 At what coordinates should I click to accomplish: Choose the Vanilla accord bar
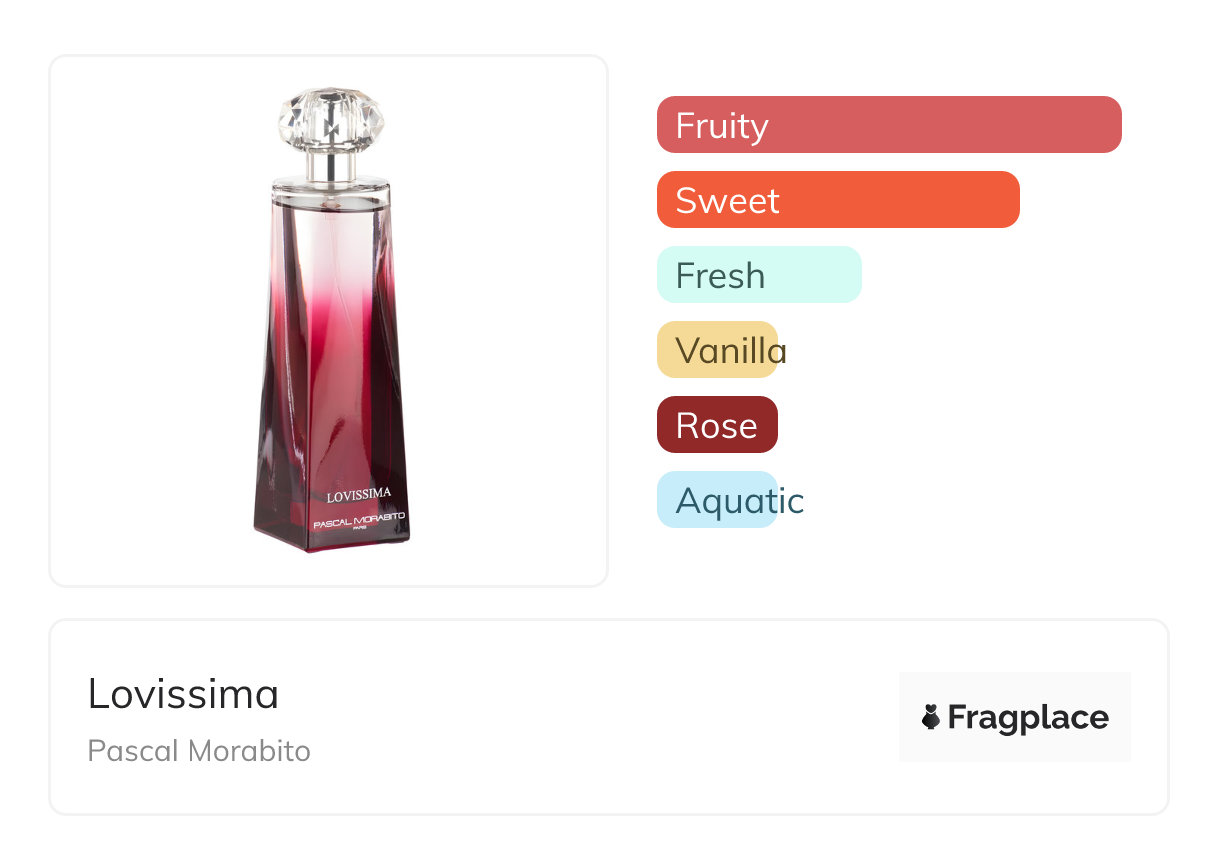click(717, 350)
